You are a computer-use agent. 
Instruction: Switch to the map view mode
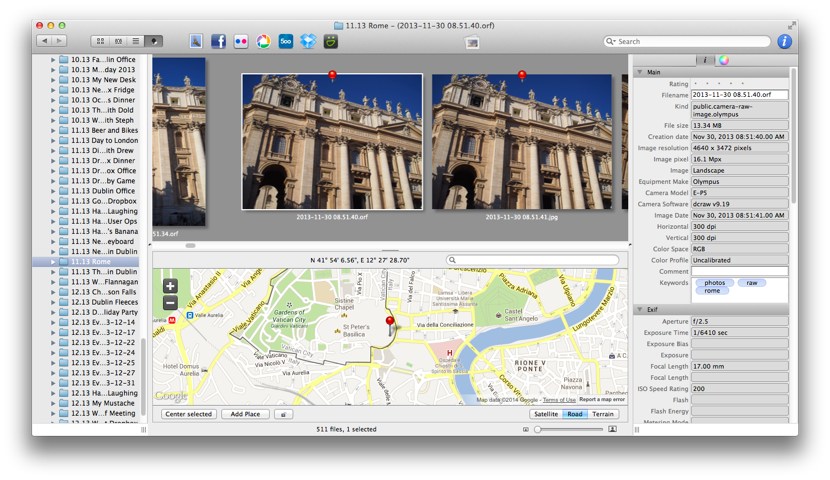(154, 41)
